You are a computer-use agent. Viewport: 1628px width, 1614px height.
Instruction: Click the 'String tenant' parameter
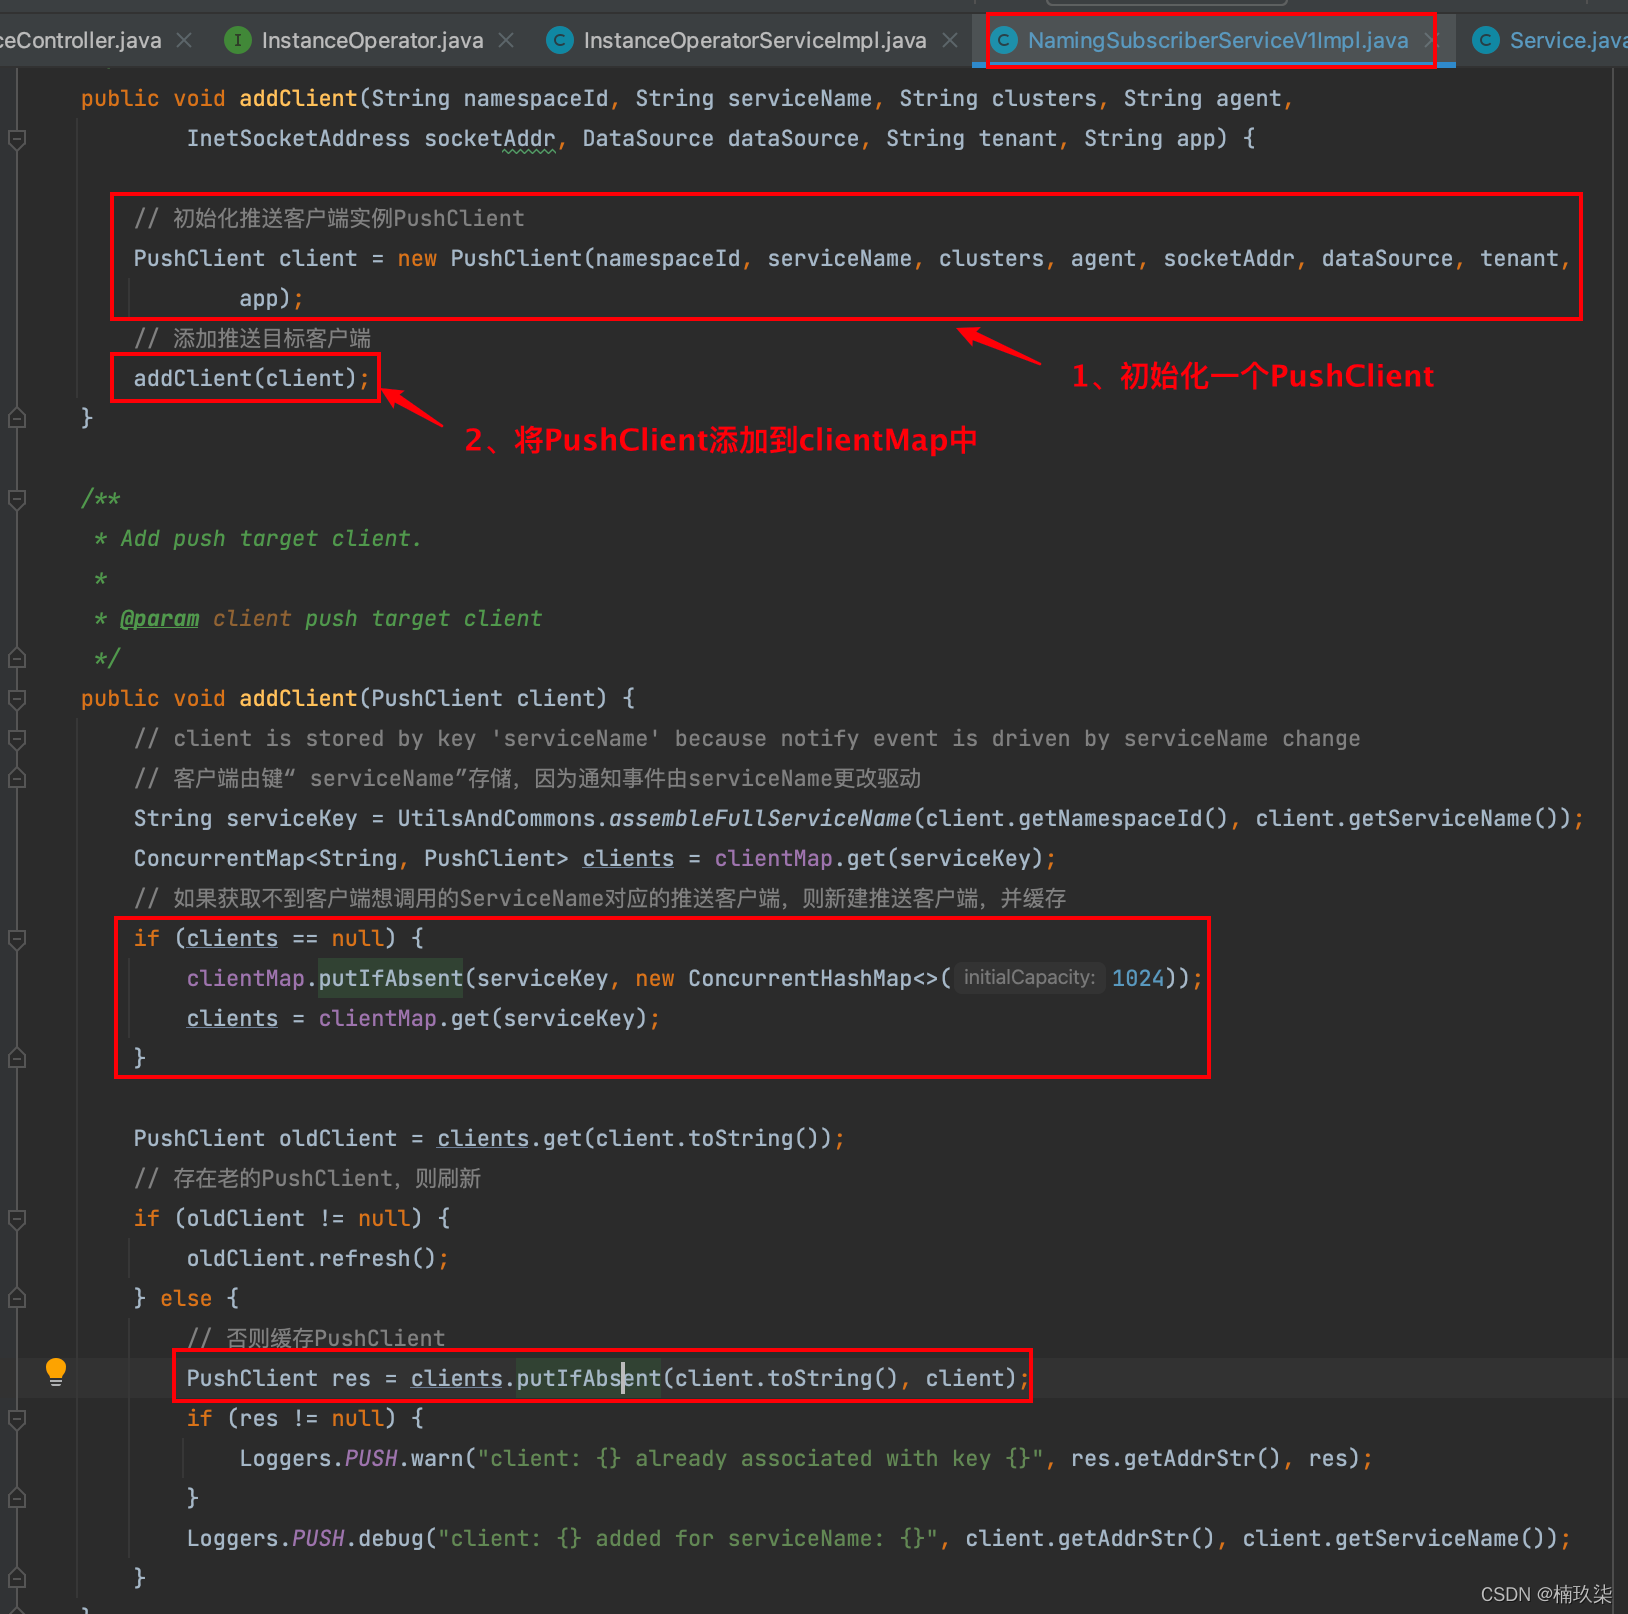tap(972, 138)
